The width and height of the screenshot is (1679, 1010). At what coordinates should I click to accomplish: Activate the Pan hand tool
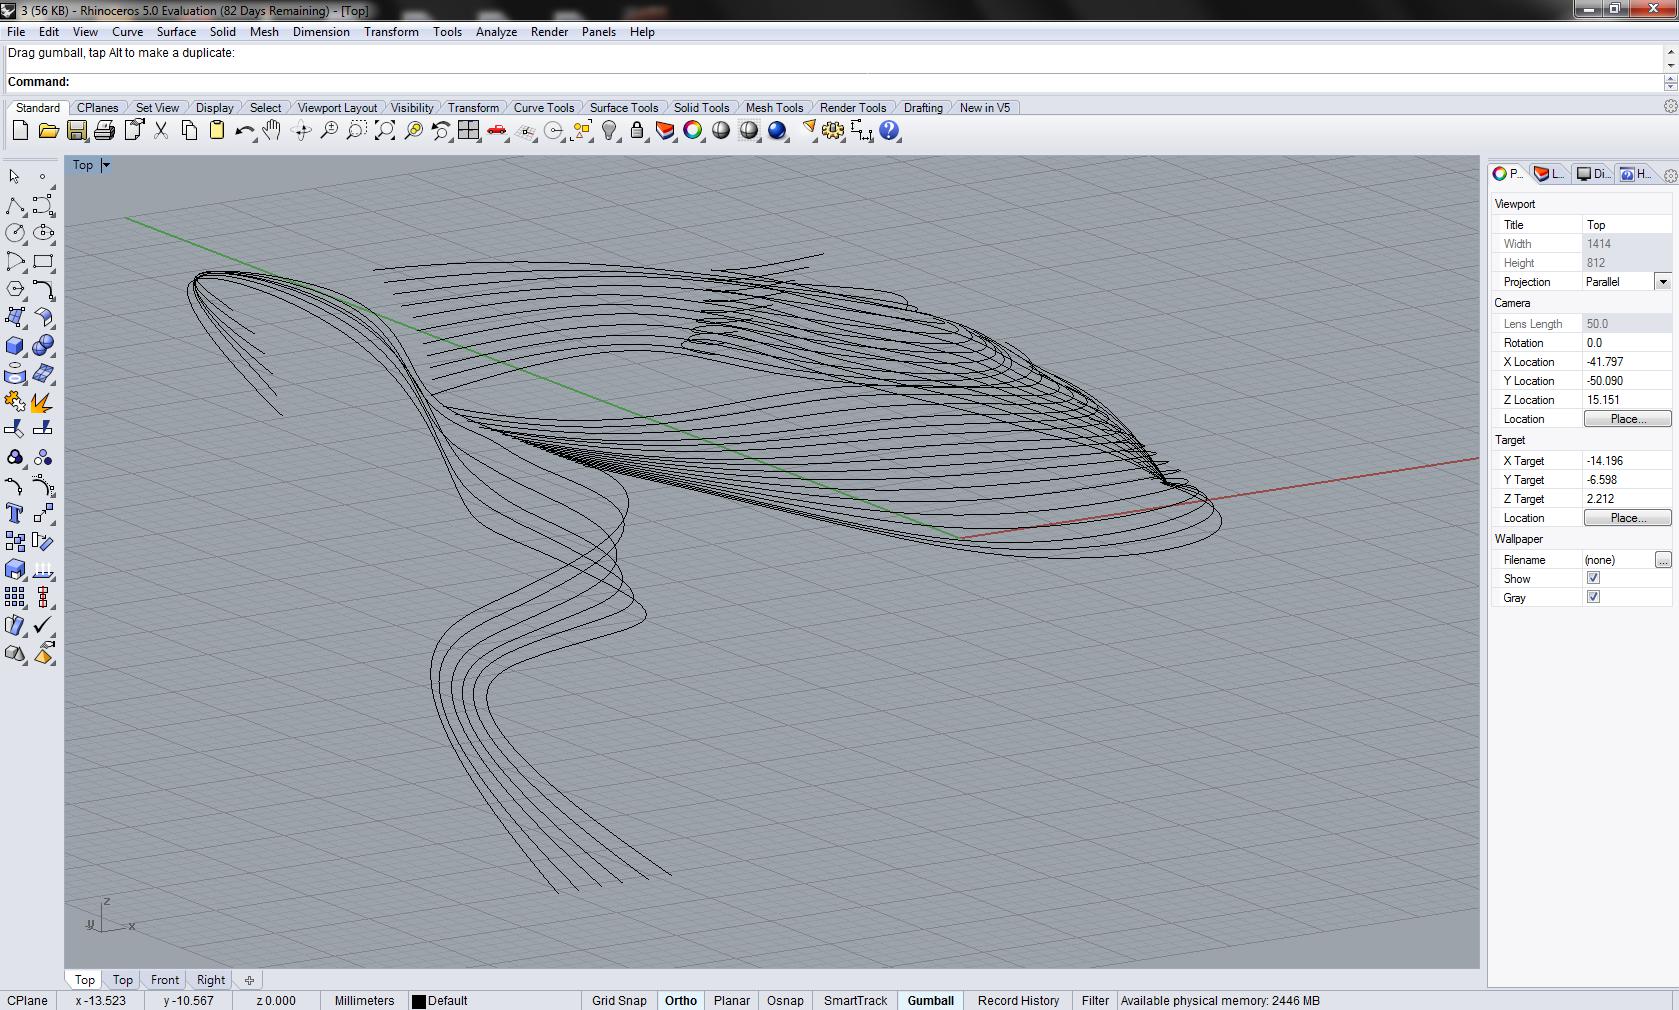pyautogui.click(x=272, y=131)
